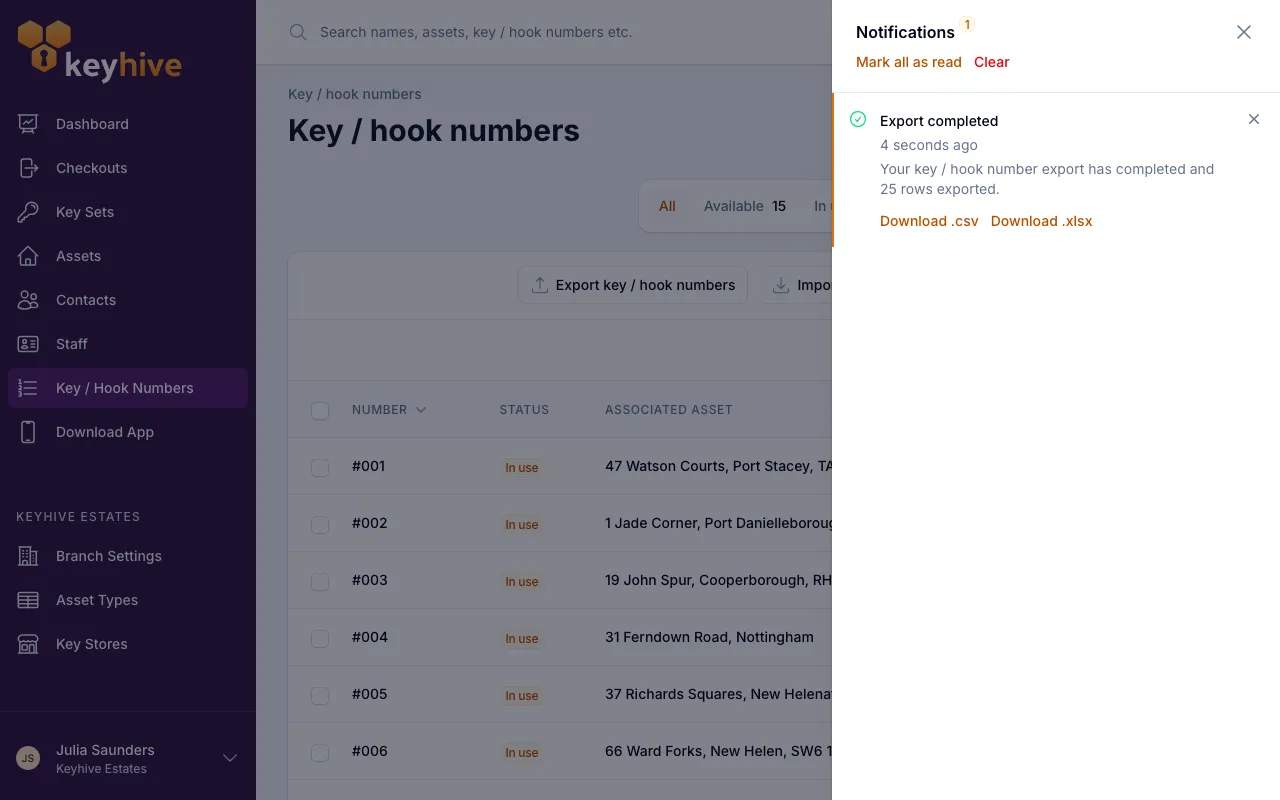This screenshot has width=1280, height=800.
Task: Select the Available filter tab
Action: tap(744, 206)
